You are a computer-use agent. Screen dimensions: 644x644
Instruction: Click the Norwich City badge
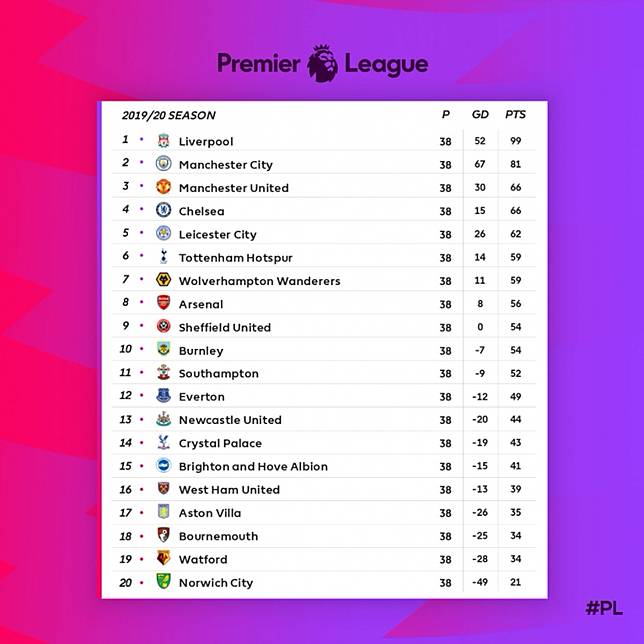[x=163, y=582]
